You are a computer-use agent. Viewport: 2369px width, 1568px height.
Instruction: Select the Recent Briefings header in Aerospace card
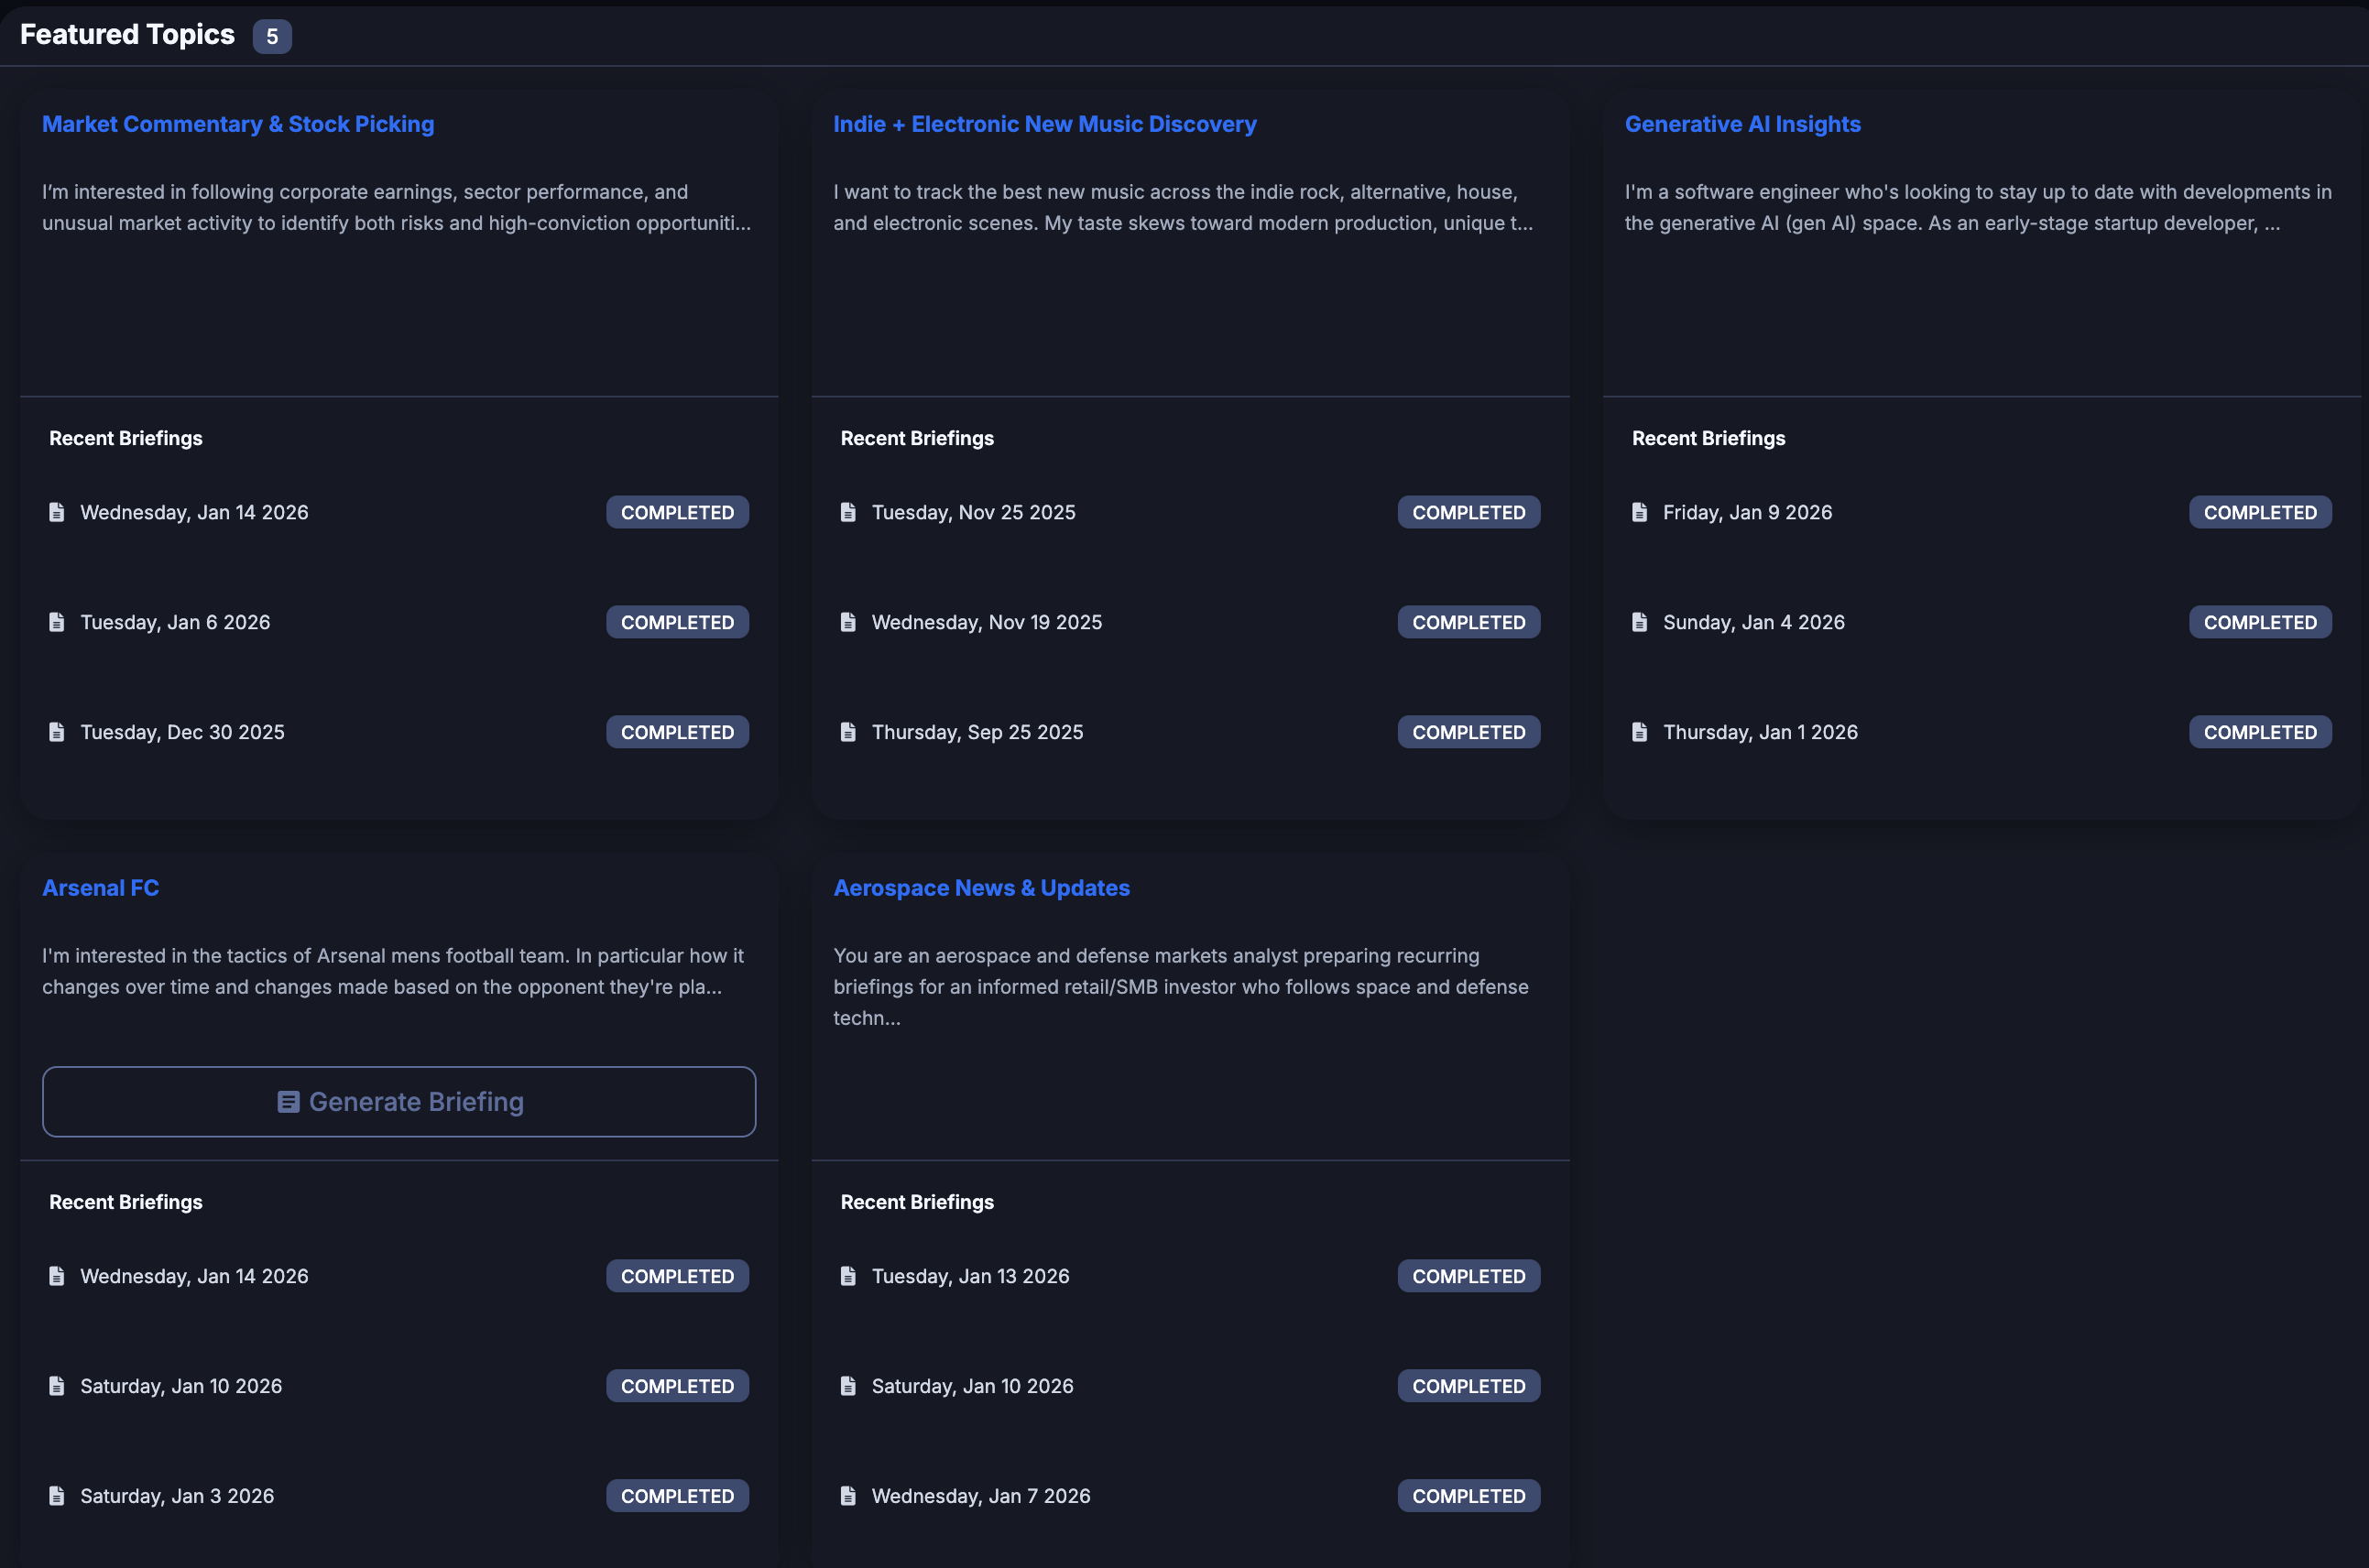[916, 1201]
